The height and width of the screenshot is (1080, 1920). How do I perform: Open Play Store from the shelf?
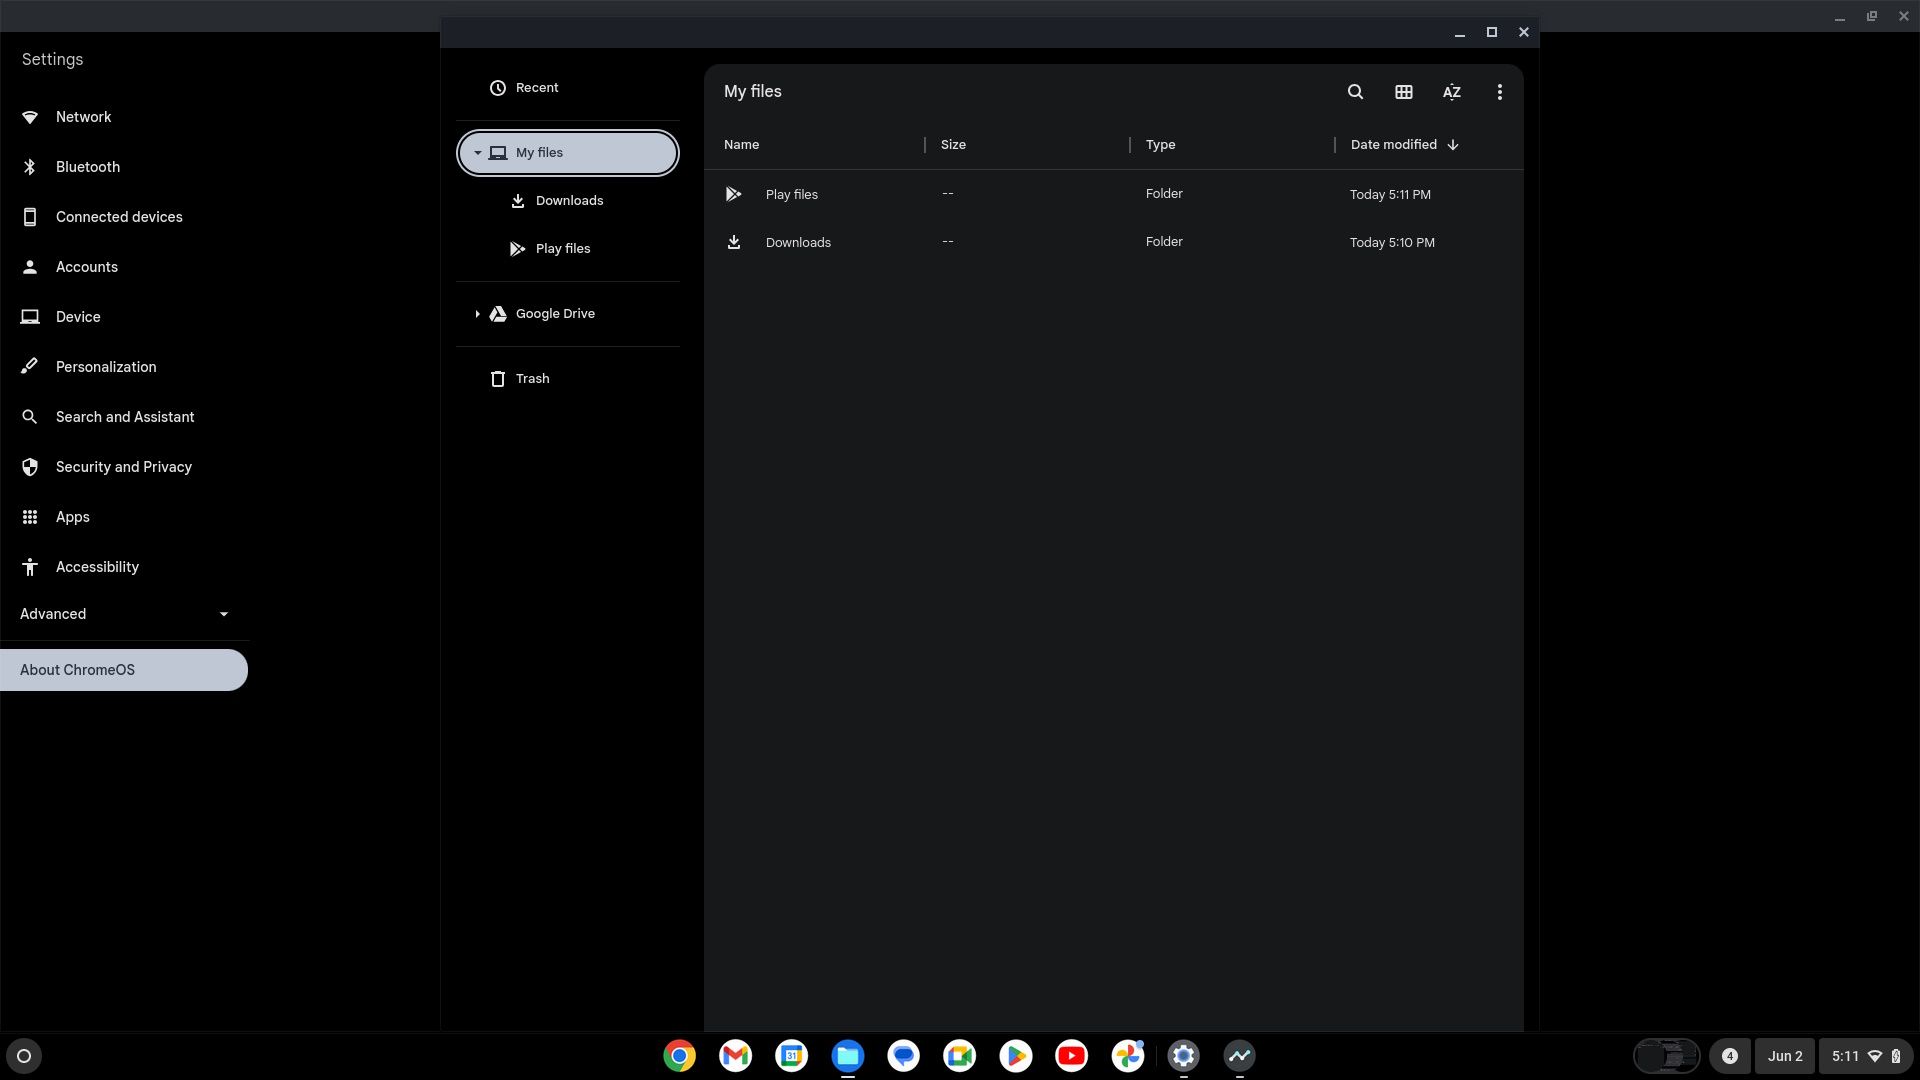pos(1016,1056)
